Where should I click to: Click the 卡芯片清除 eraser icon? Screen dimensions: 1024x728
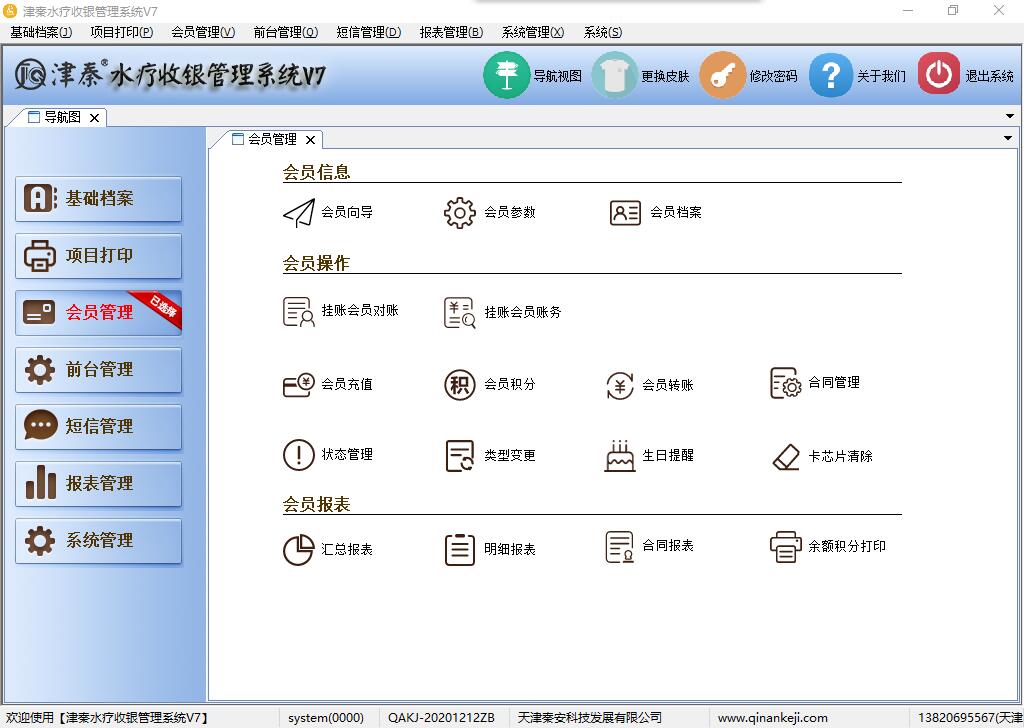click(x=786, y=457)
